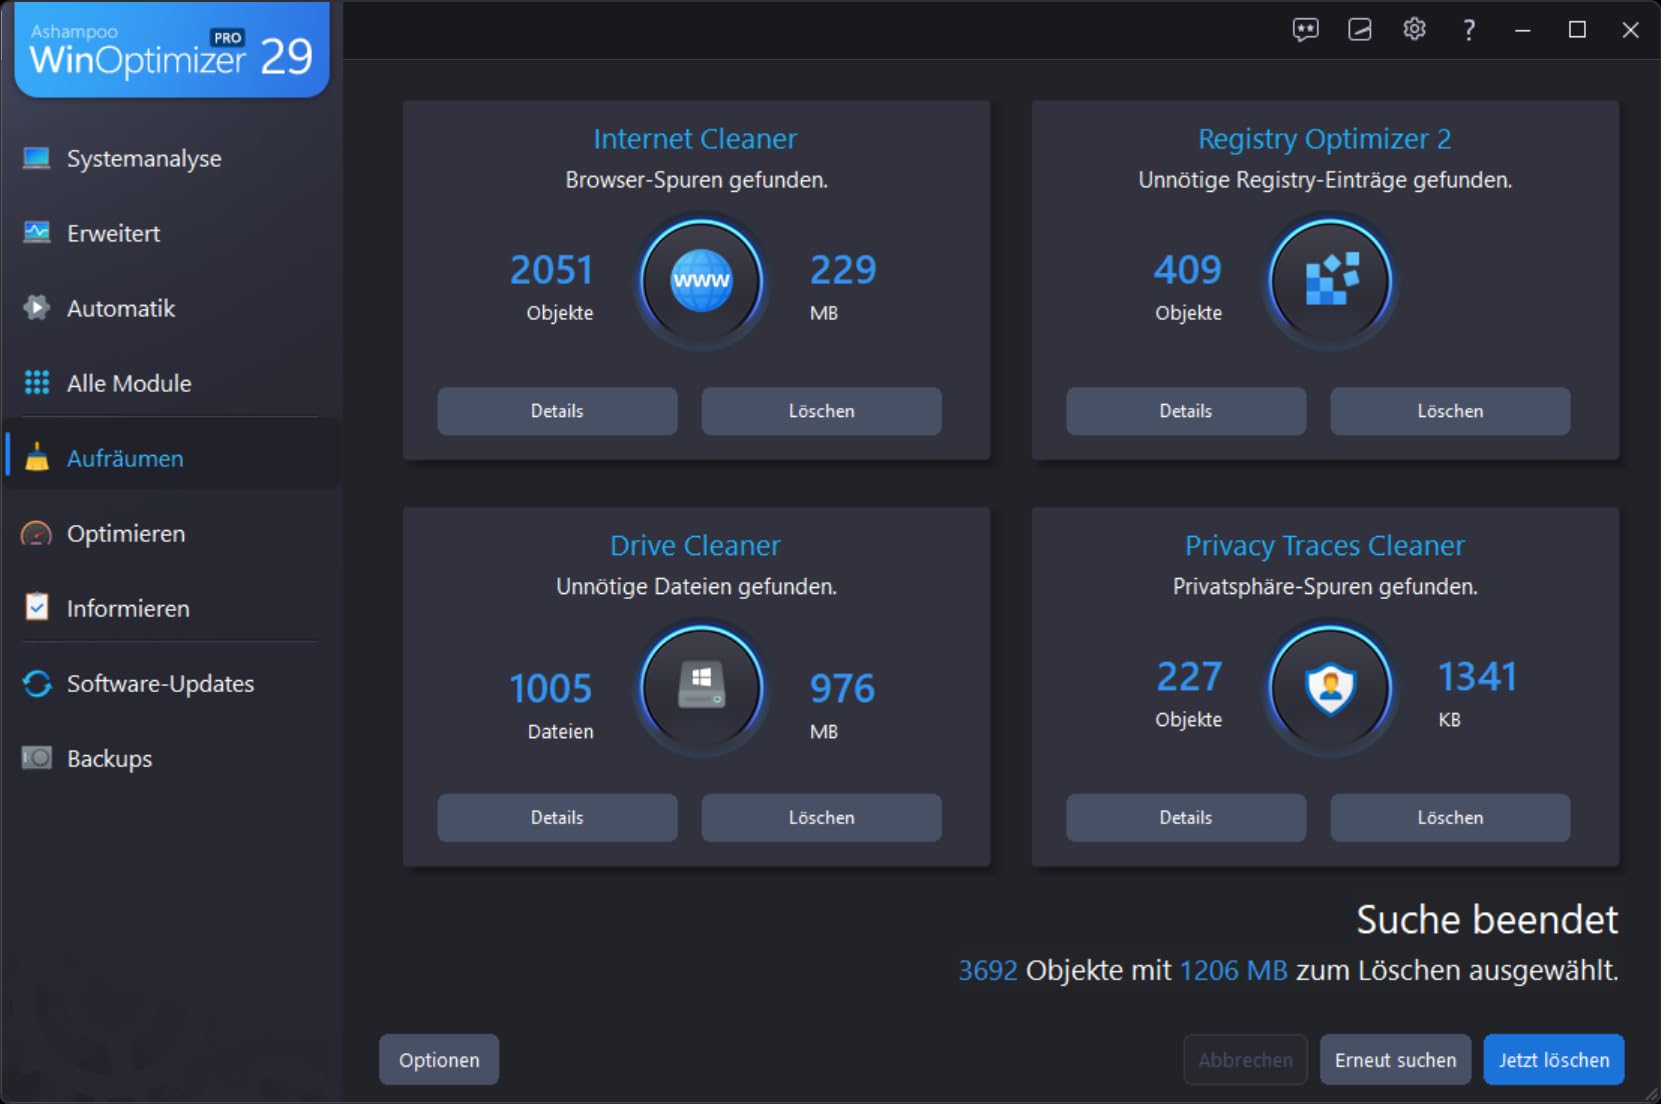Open Details for Privacy Traces Cleaner

[x=1186, y=818]
